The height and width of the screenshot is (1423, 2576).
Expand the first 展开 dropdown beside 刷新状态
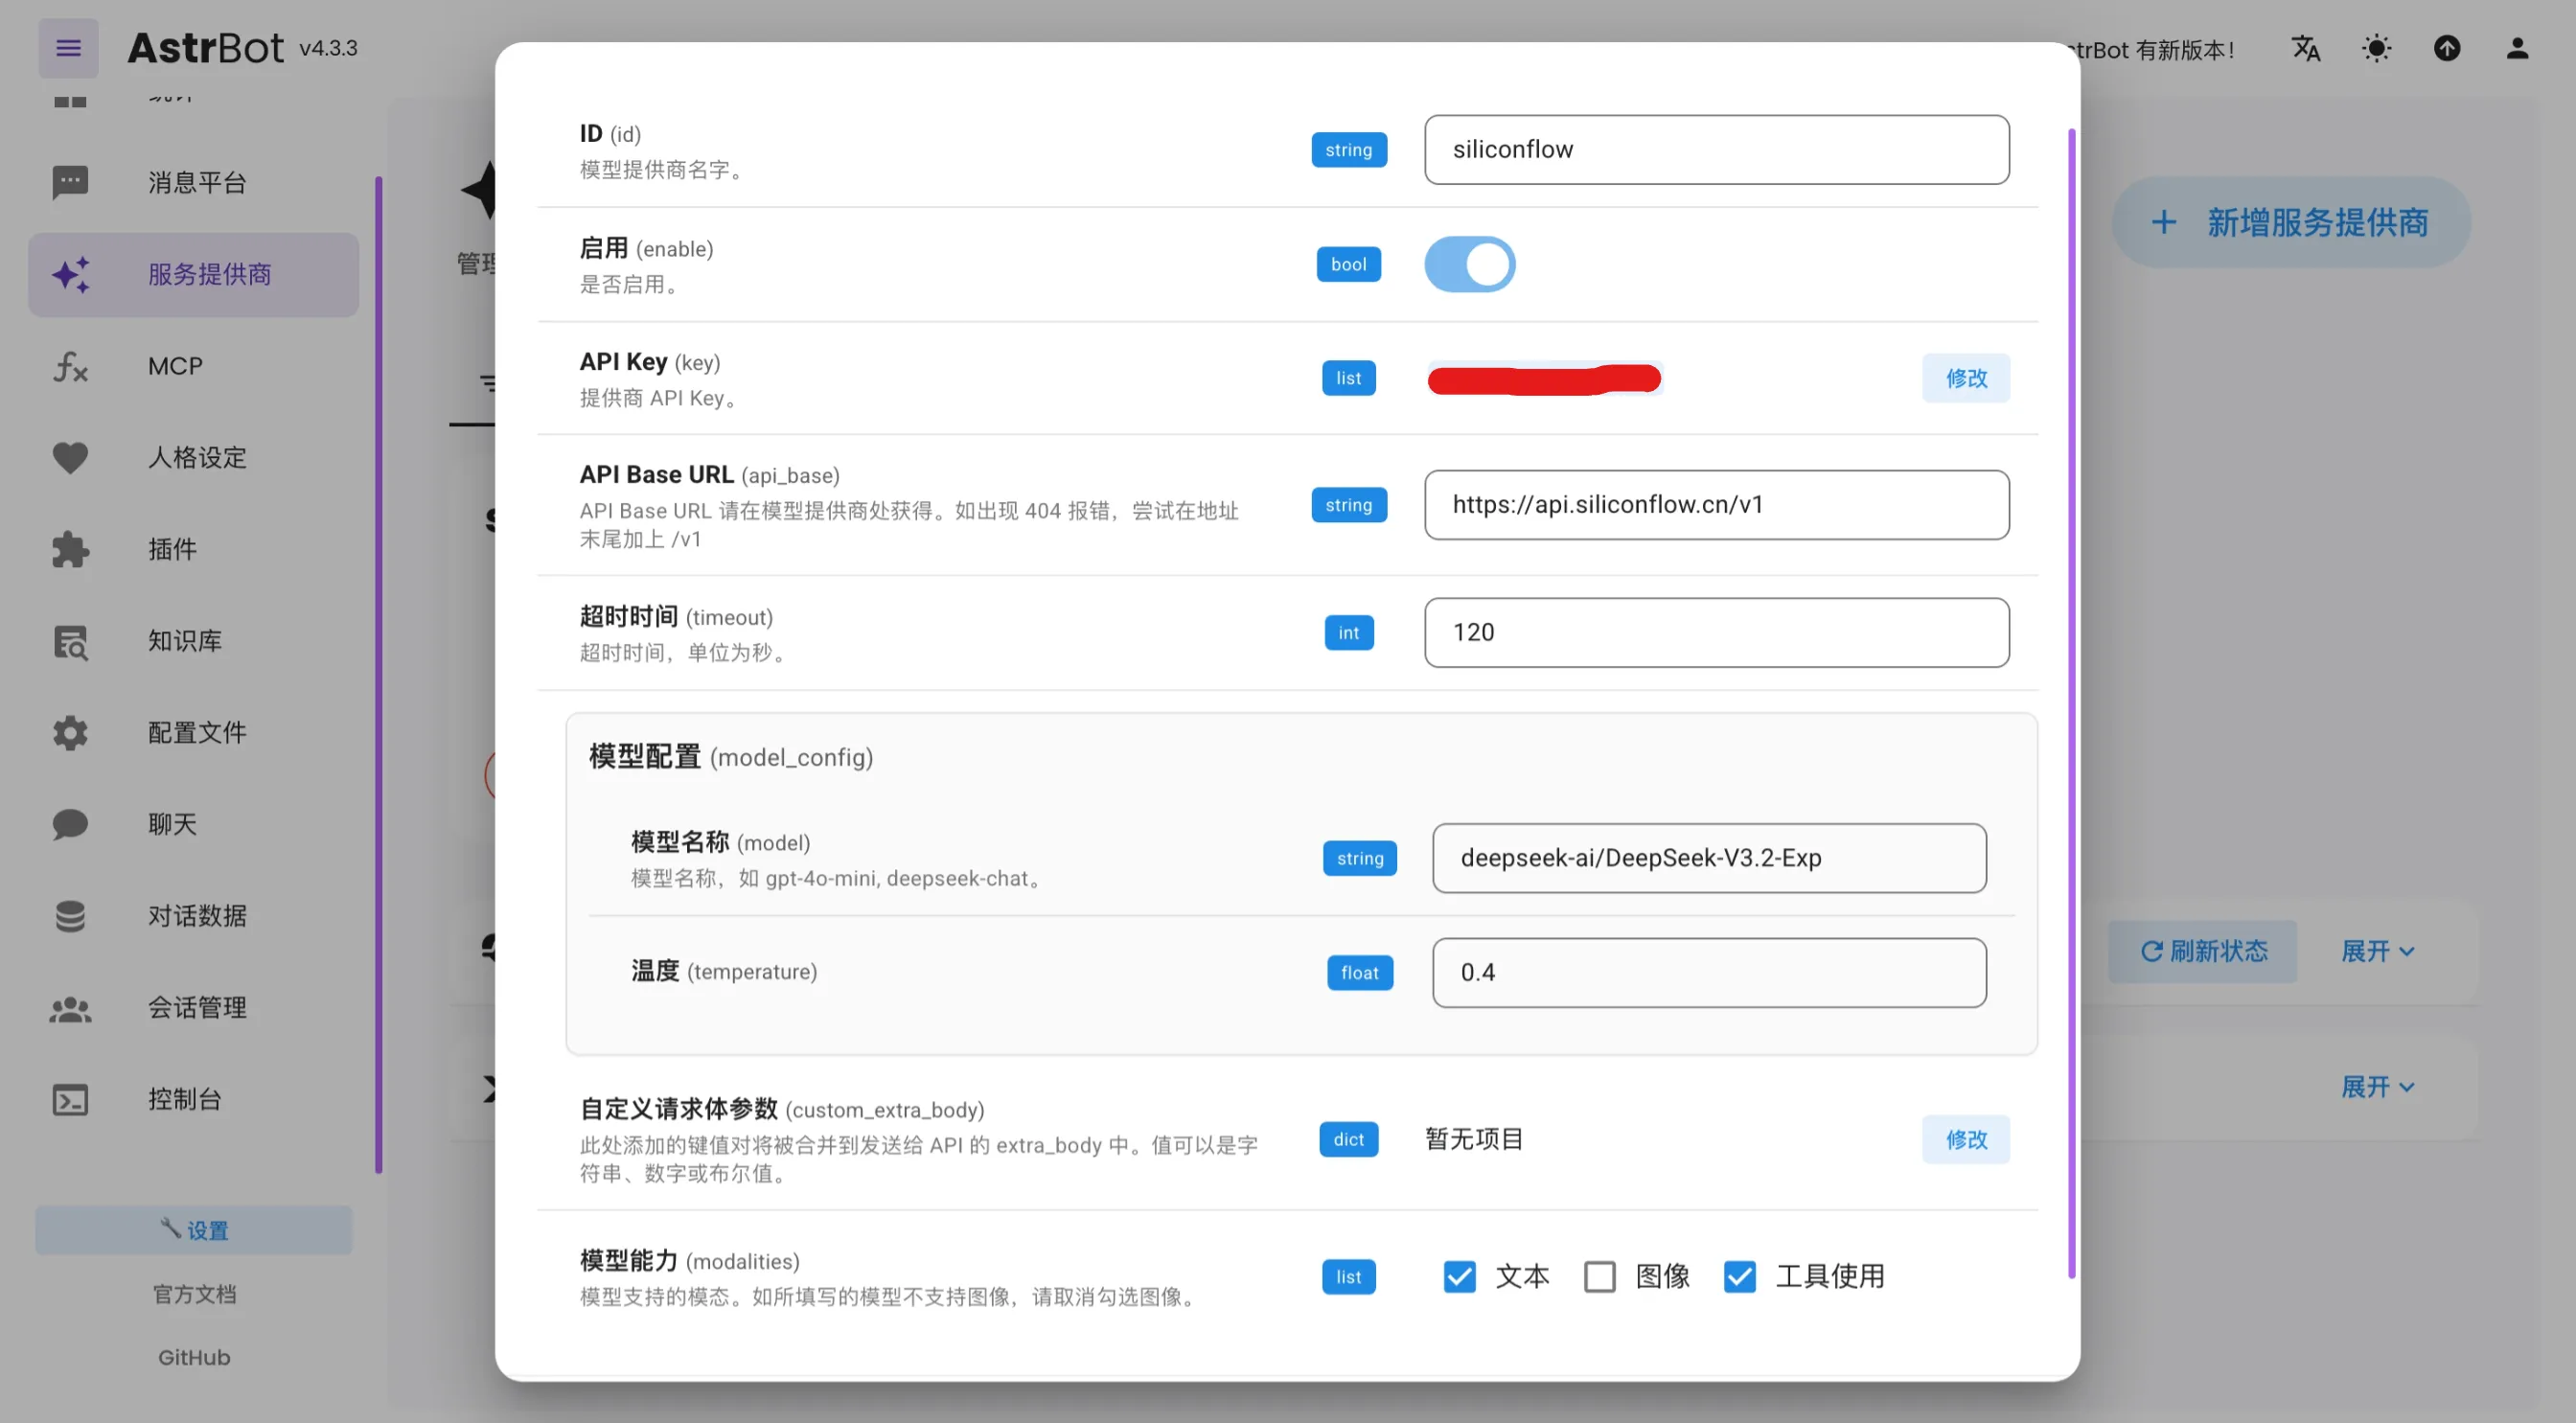click(2377, 951)
